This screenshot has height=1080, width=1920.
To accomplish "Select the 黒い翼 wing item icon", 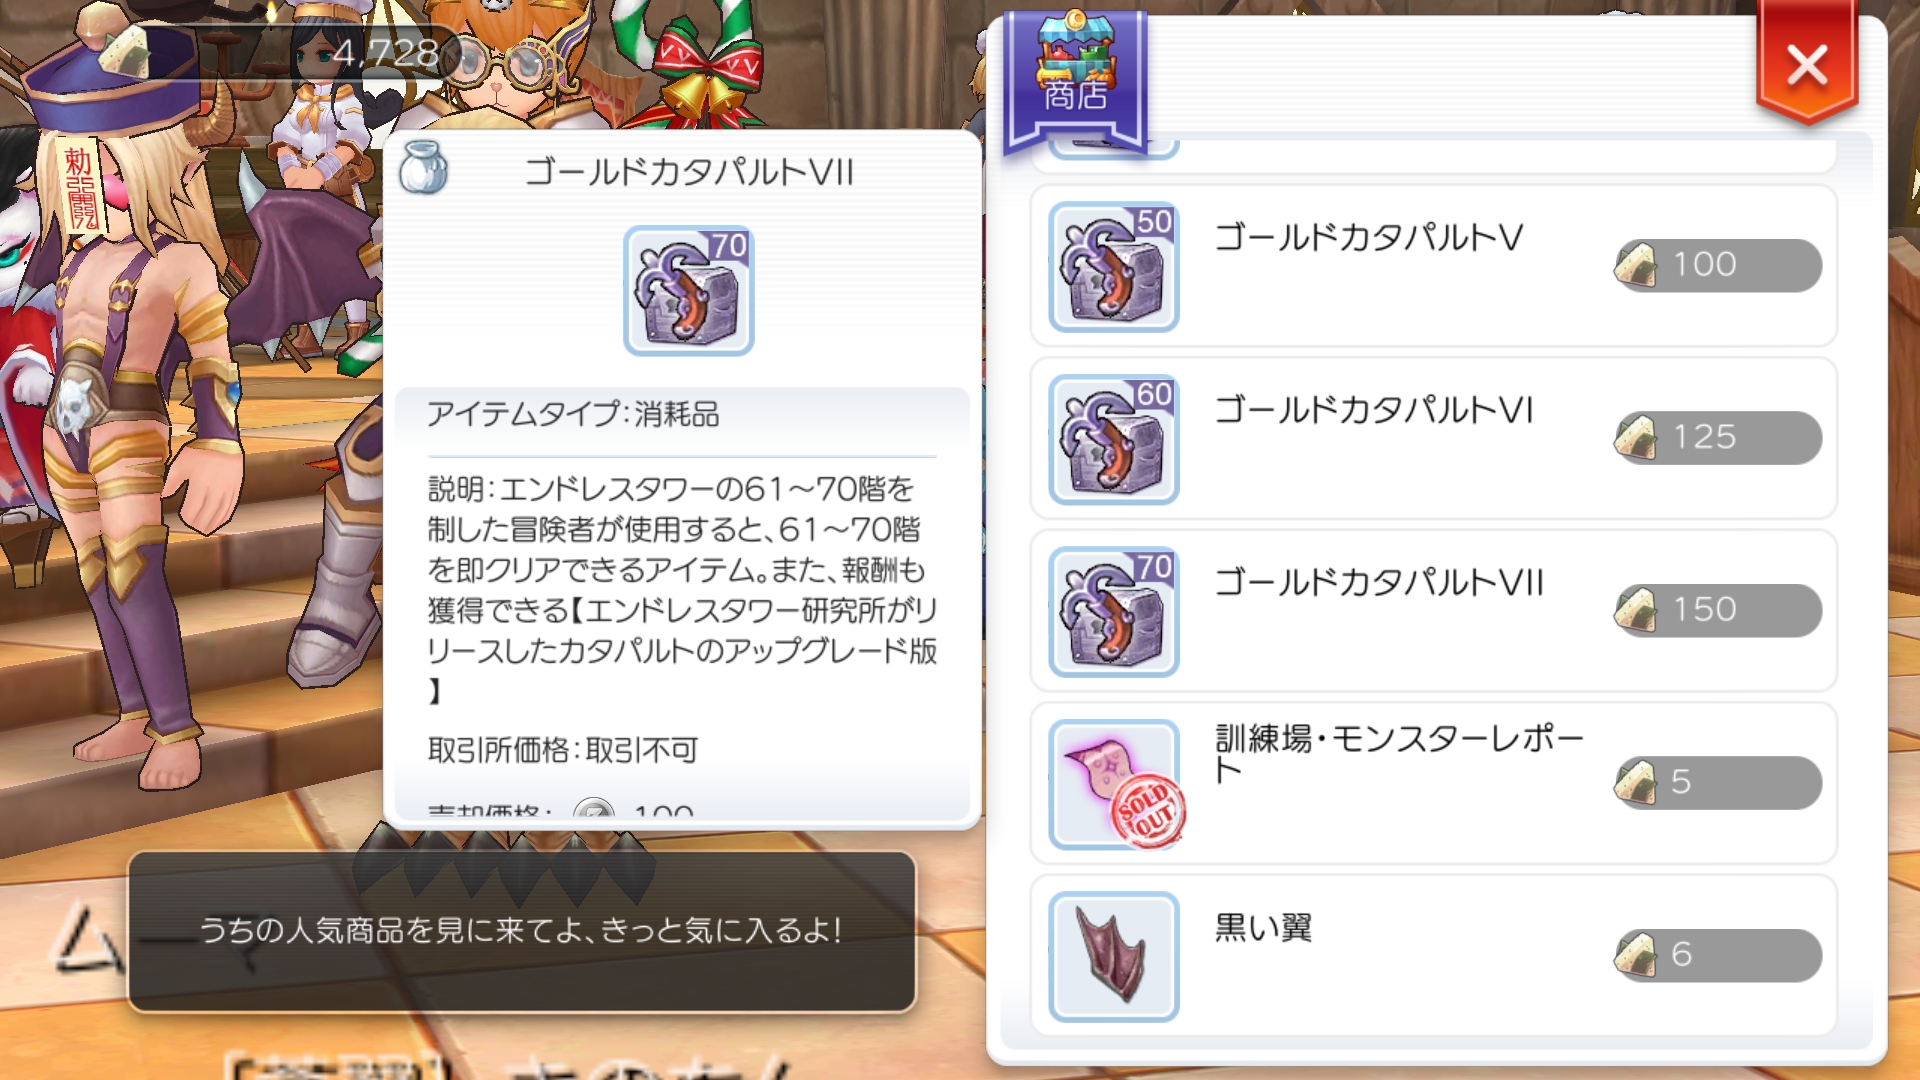I will (1113, 956).
